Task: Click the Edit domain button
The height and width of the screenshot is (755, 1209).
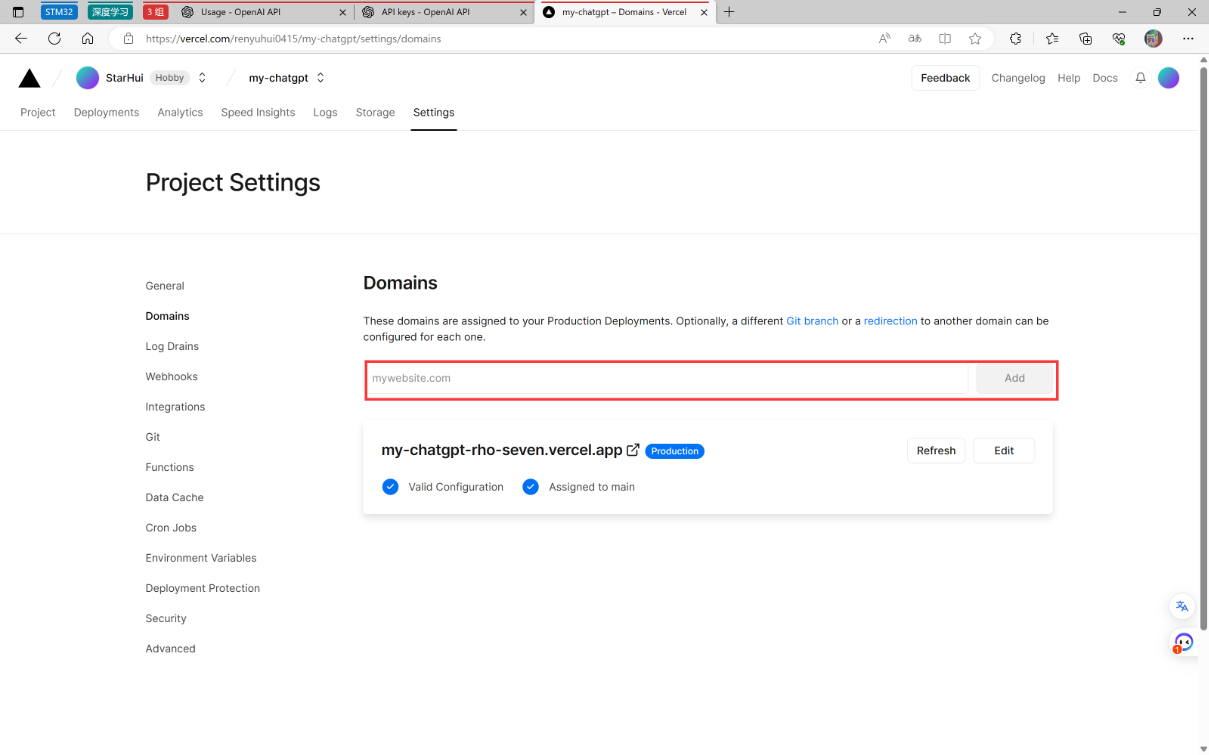Action: [1004, 451]
